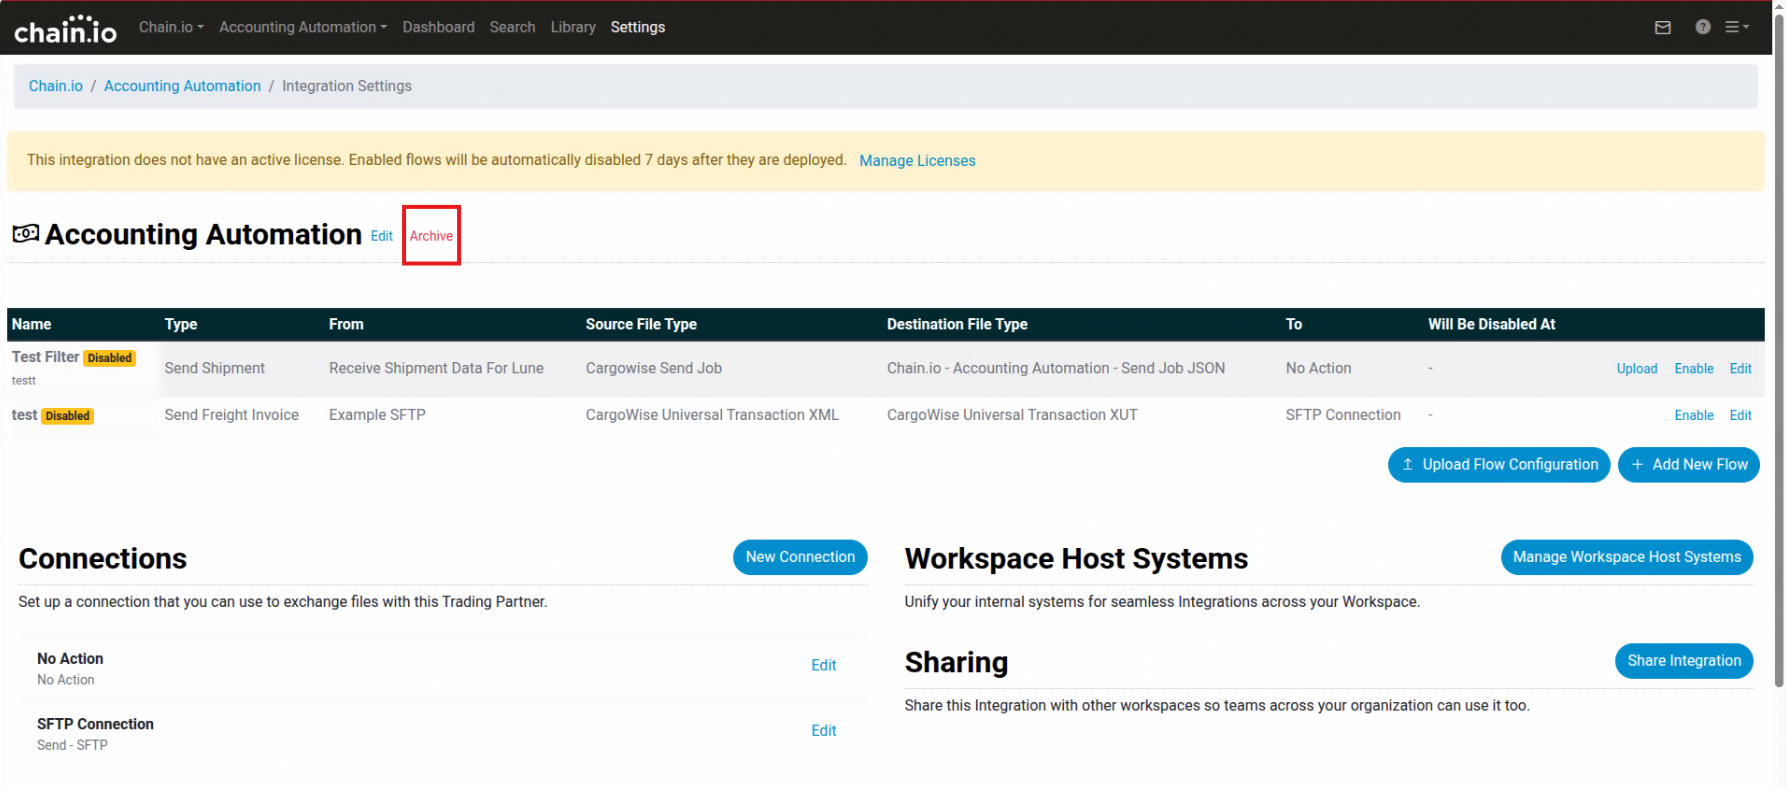Click the Share Integration button
The width and height of the screenshot is (1786, 787).
(1684, 661)
